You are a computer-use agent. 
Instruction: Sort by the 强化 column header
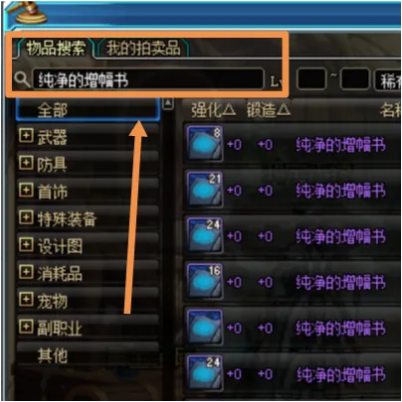point(213,110)
